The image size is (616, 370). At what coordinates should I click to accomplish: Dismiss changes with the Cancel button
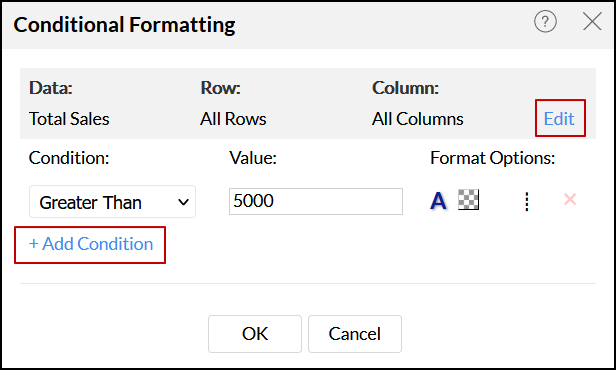pos(355,334)
